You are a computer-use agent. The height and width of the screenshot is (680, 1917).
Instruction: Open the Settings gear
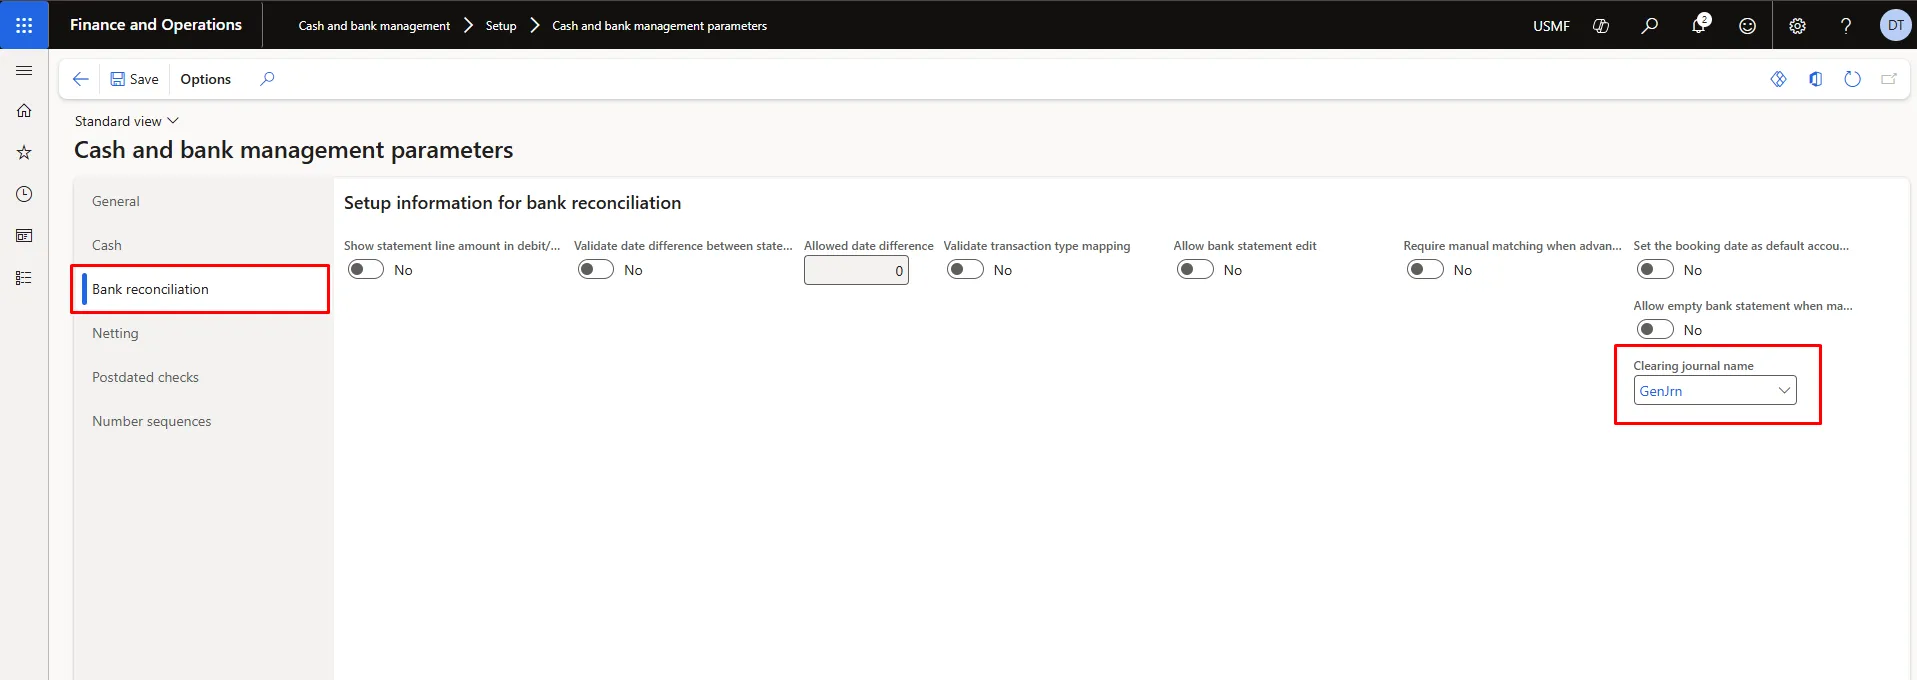click(1797, 26)
